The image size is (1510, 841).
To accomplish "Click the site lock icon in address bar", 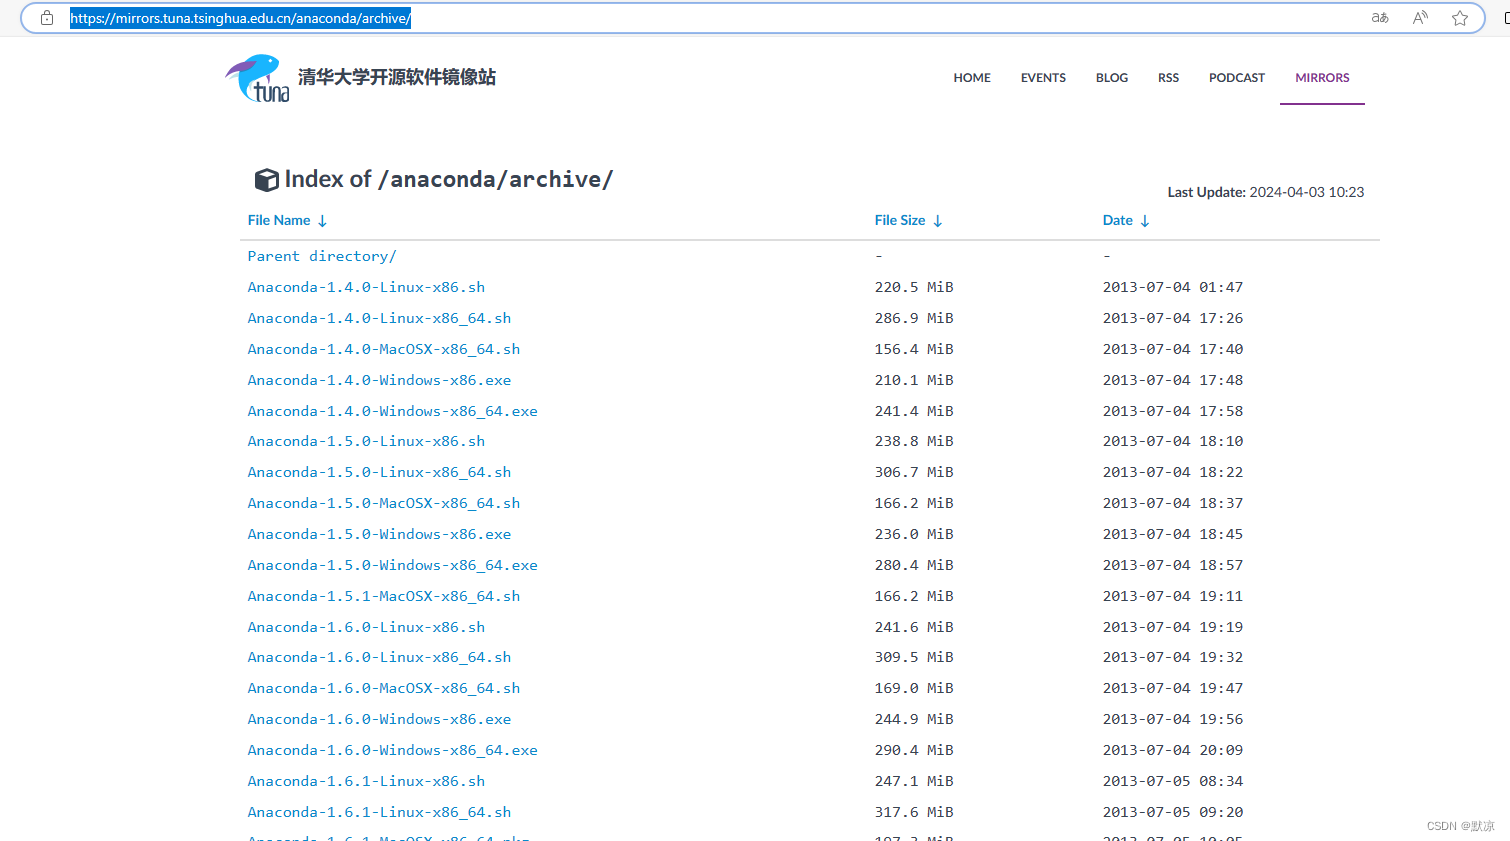I will (x=47, y=18).
